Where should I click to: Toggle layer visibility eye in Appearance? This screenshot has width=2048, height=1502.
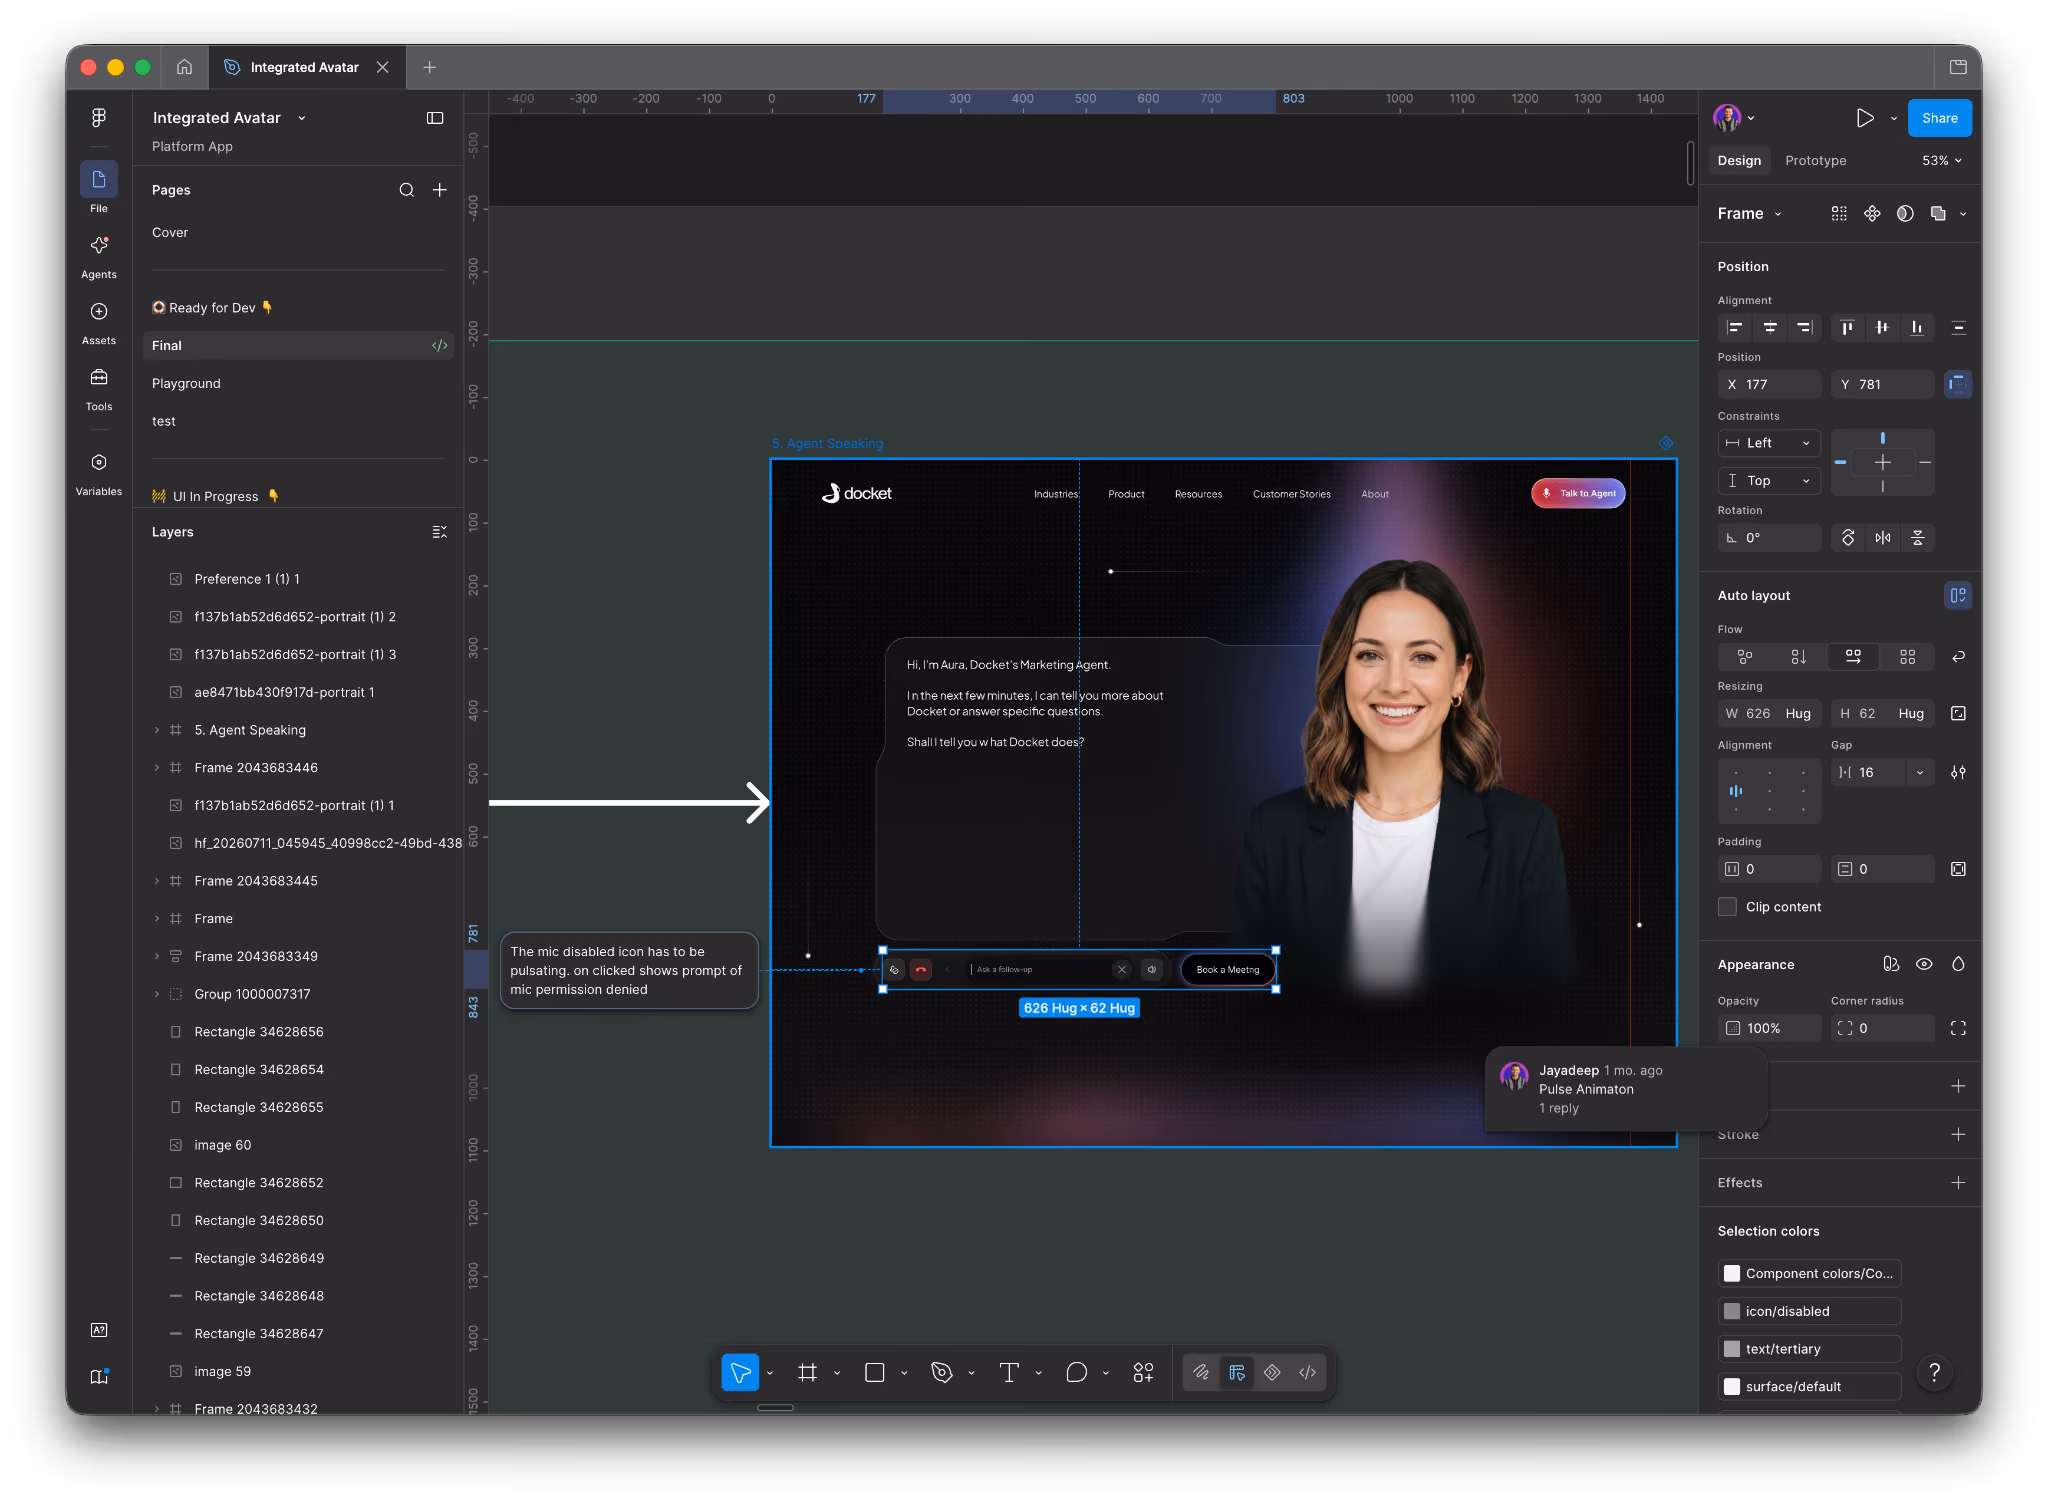coord(1924,964)
